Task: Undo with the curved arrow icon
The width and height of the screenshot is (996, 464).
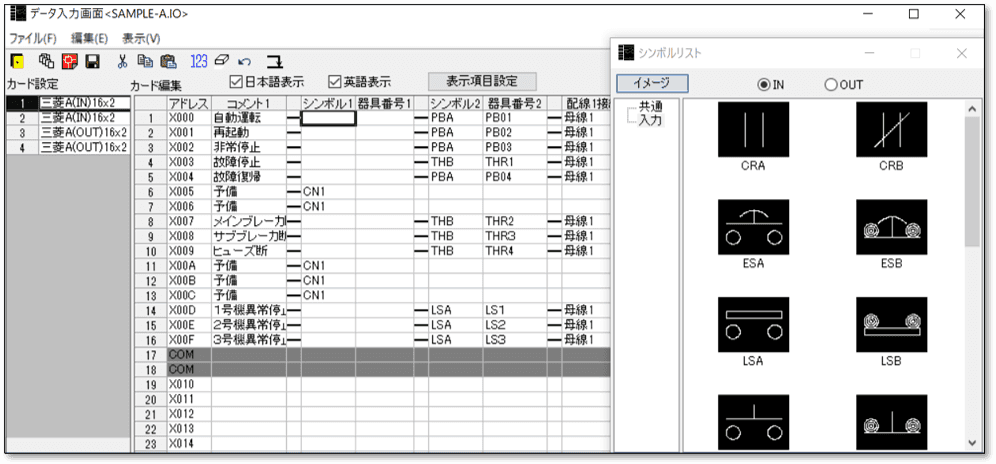Action: click(x=245, y=61)
